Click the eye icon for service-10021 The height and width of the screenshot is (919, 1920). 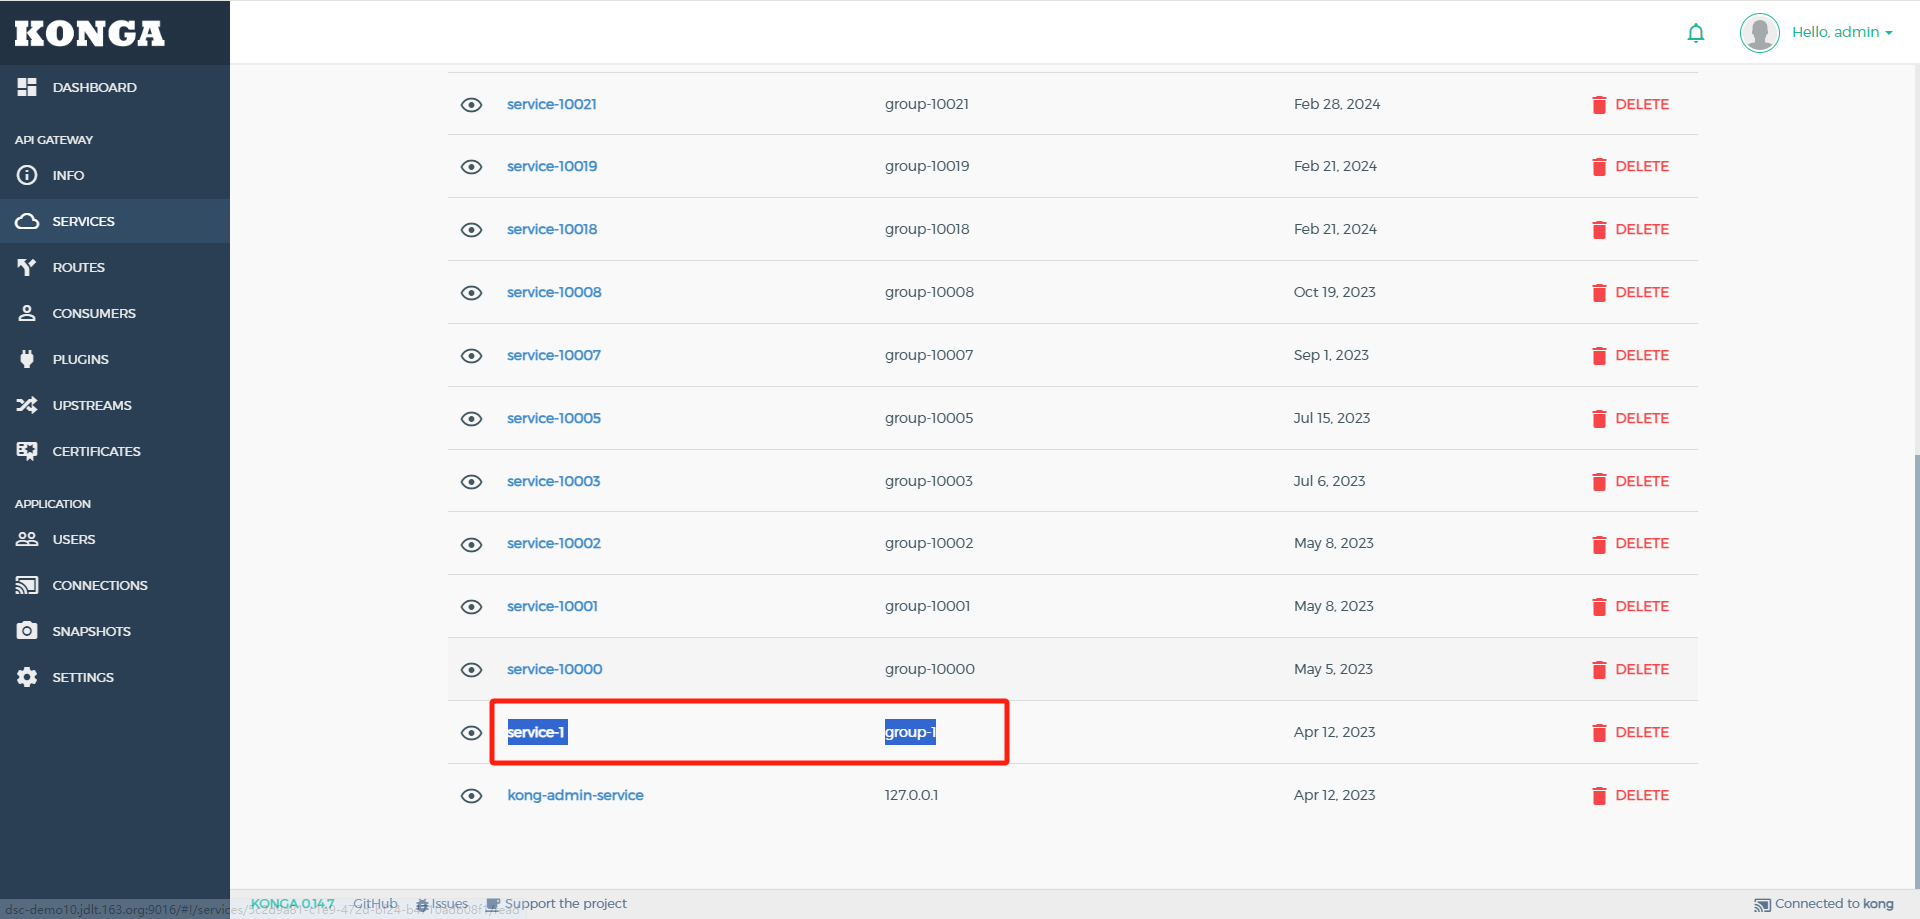(471, 105)
